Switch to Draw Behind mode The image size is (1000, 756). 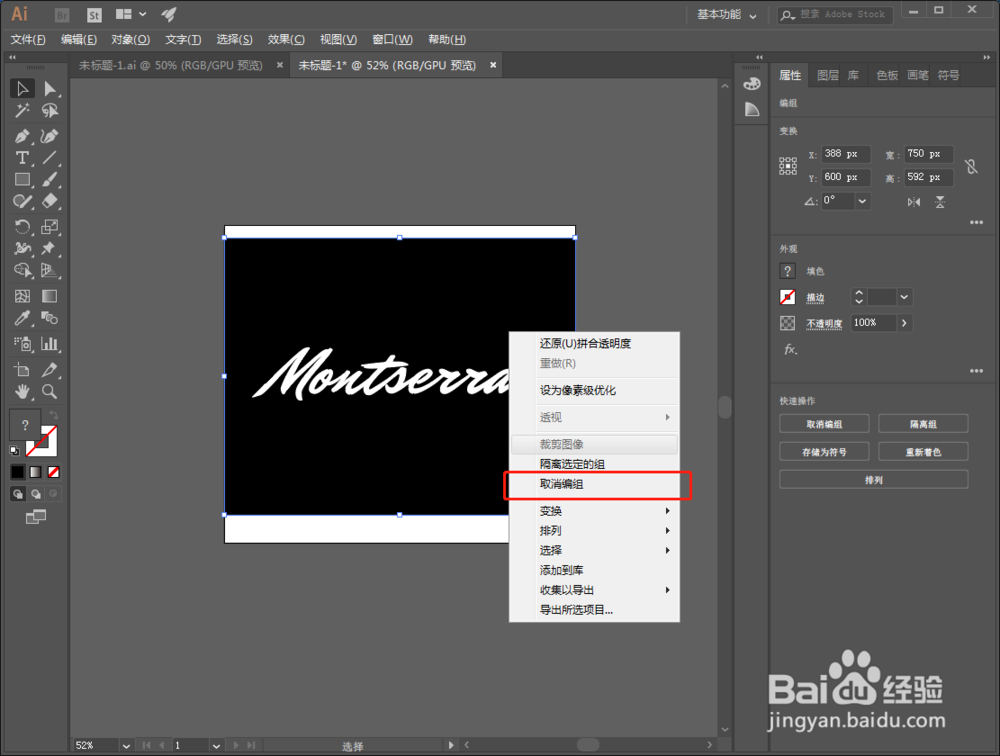[36, 494]
